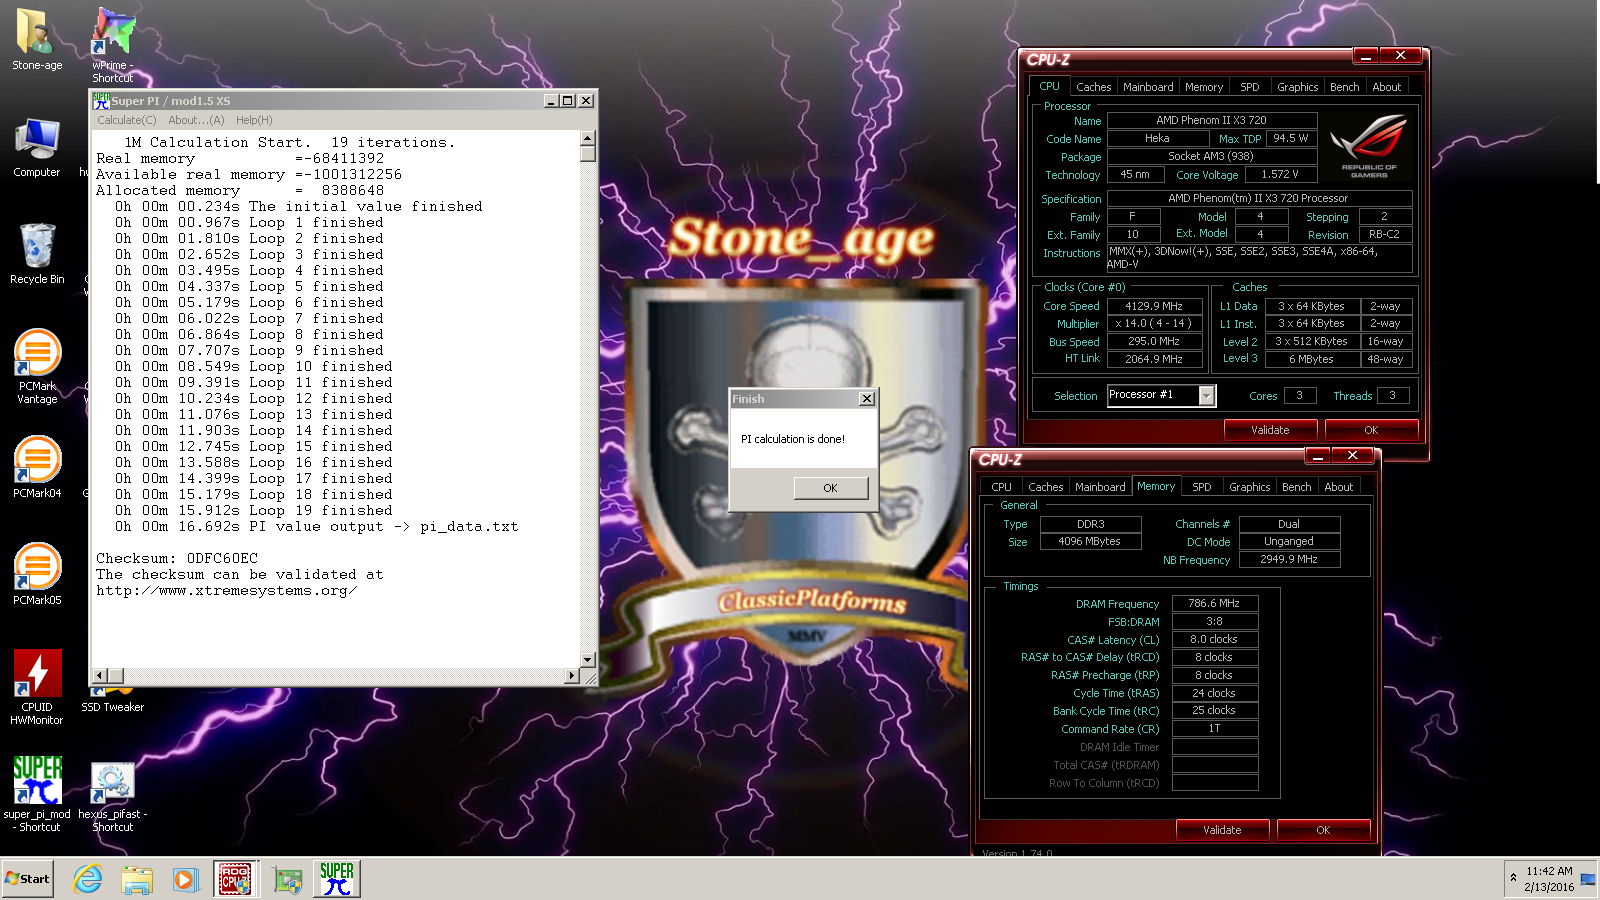This screenshot has width=1600, height=900.
Task: Click Validate in upper CPU-Z window
Action: [x=1270, y=430]
